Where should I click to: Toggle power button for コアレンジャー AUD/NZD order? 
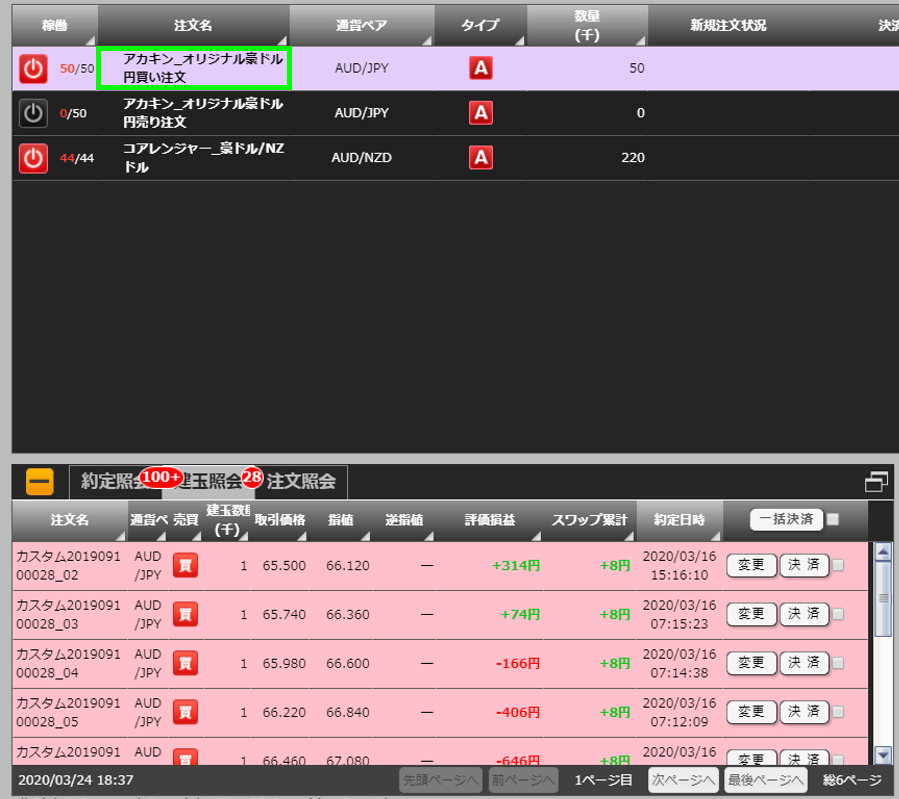(33, 157)
